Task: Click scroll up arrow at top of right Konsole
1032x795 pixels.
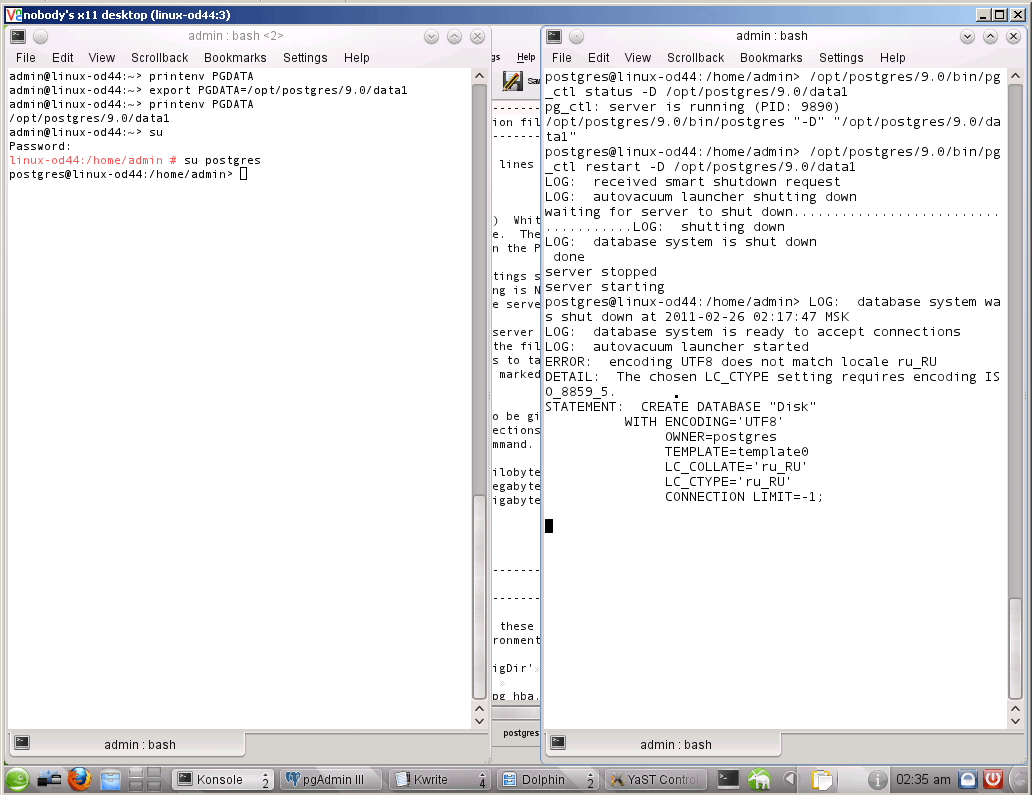Action: point(1016,76)
